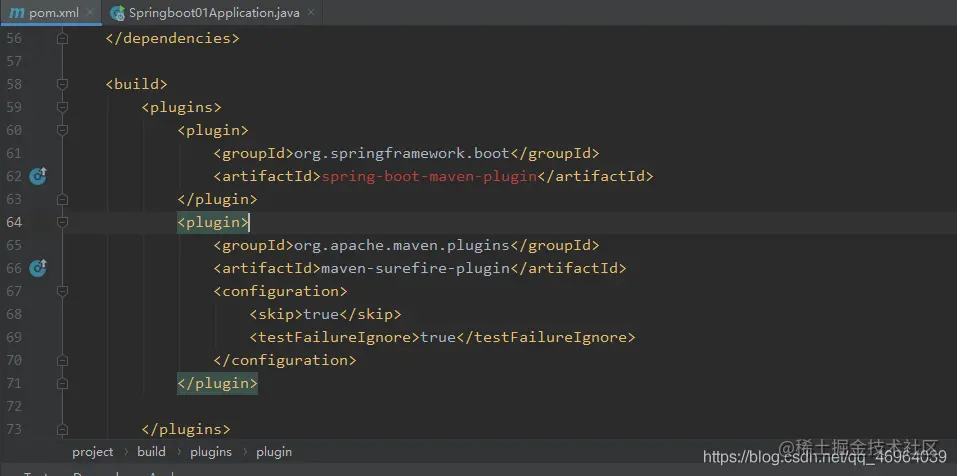The width and height of the screenshot is (957, 476).
Task: Click the Maven file icon on pom.xml tab
Action: pos(17,13)
